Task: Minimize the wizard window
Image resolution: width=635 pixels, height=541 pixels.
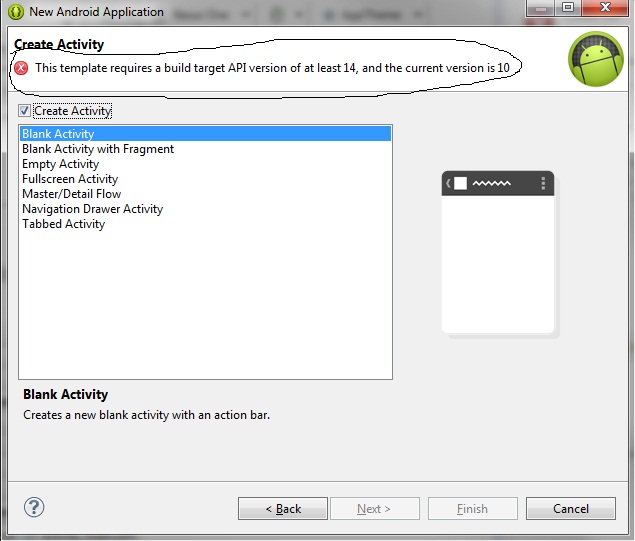Action: 541,7
